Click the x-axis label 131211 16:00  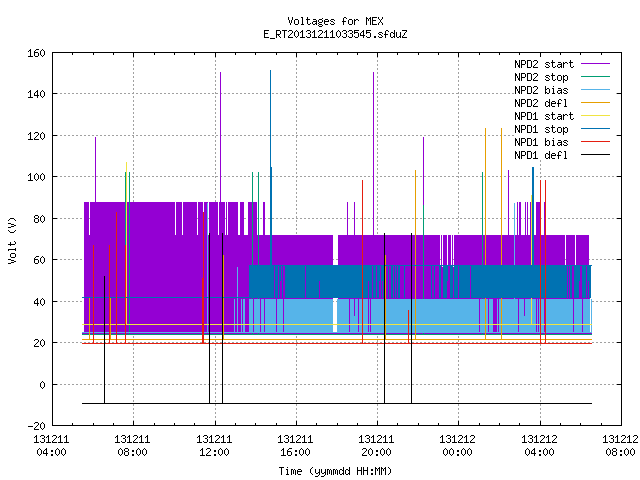pyautogui.click(x=295, y=446)
